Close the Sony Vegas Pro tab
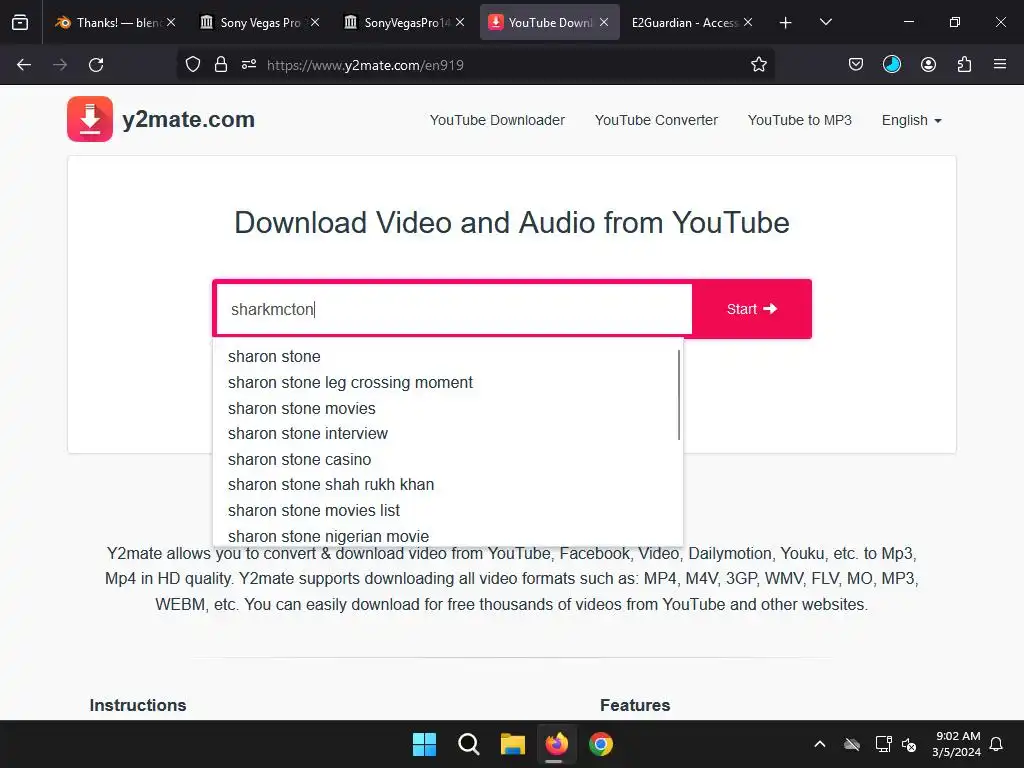 (315, 22)
